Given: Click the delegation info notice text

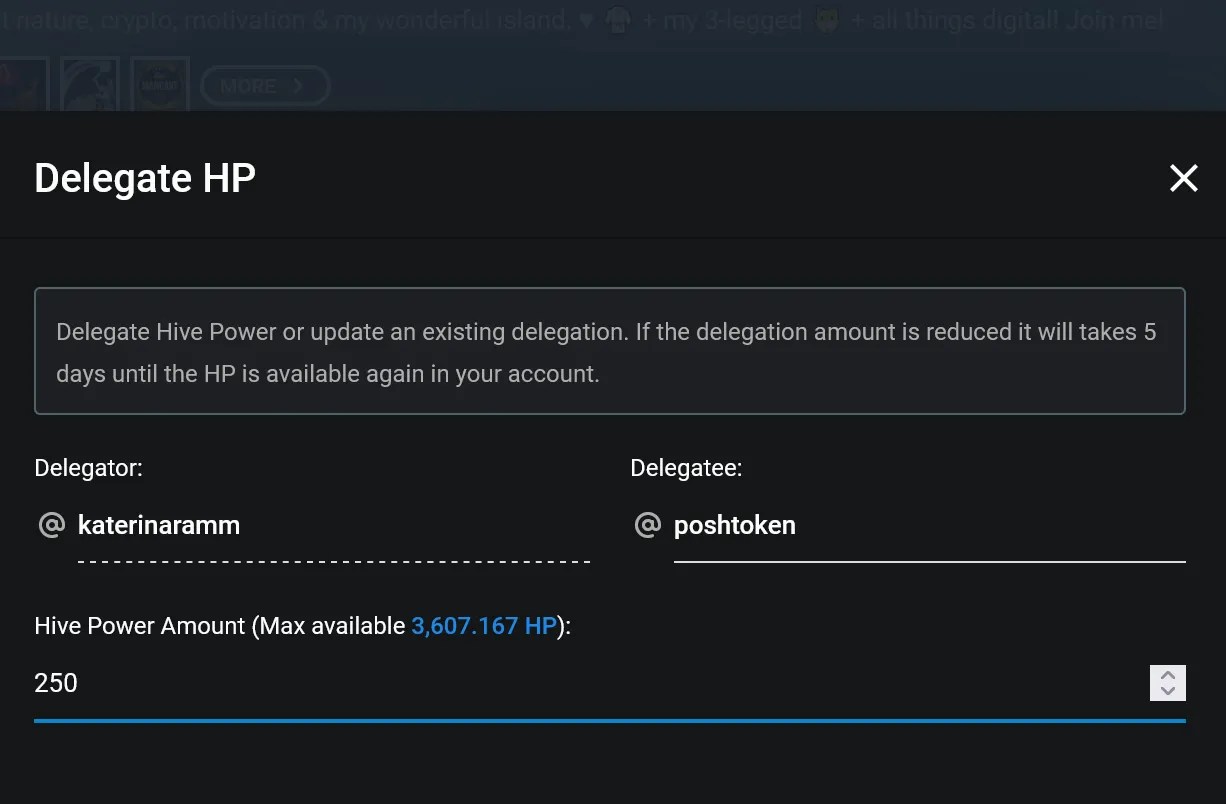Looking at the screenshot, I should 606,353.
